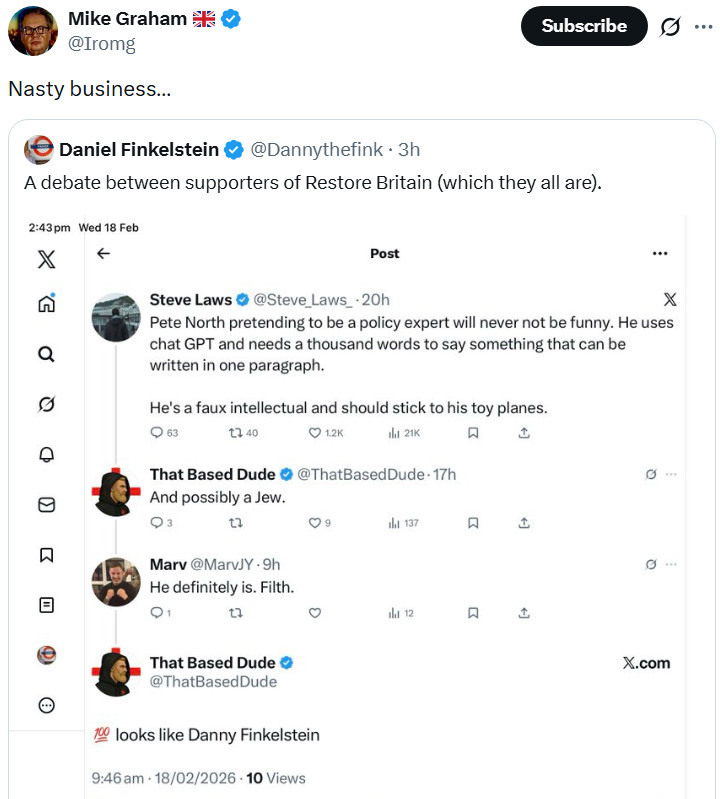Like Steve Laws' post with the heart

point(315,433)
